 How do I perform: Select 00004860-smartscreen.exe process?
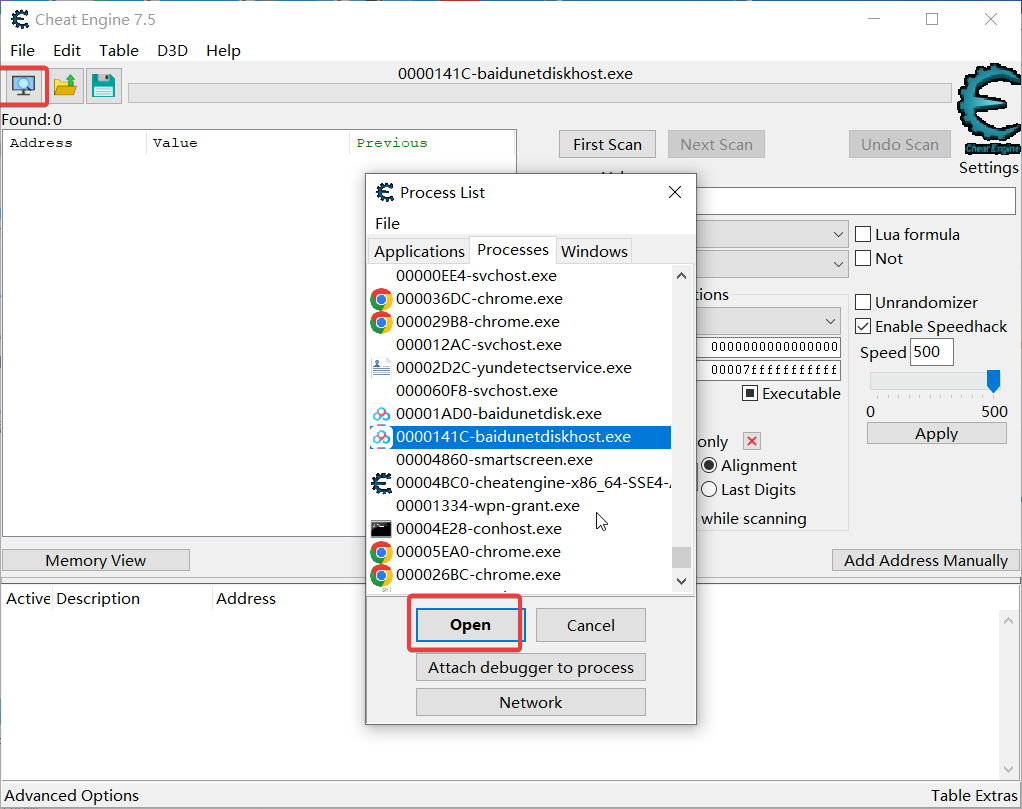click(520, 460)
